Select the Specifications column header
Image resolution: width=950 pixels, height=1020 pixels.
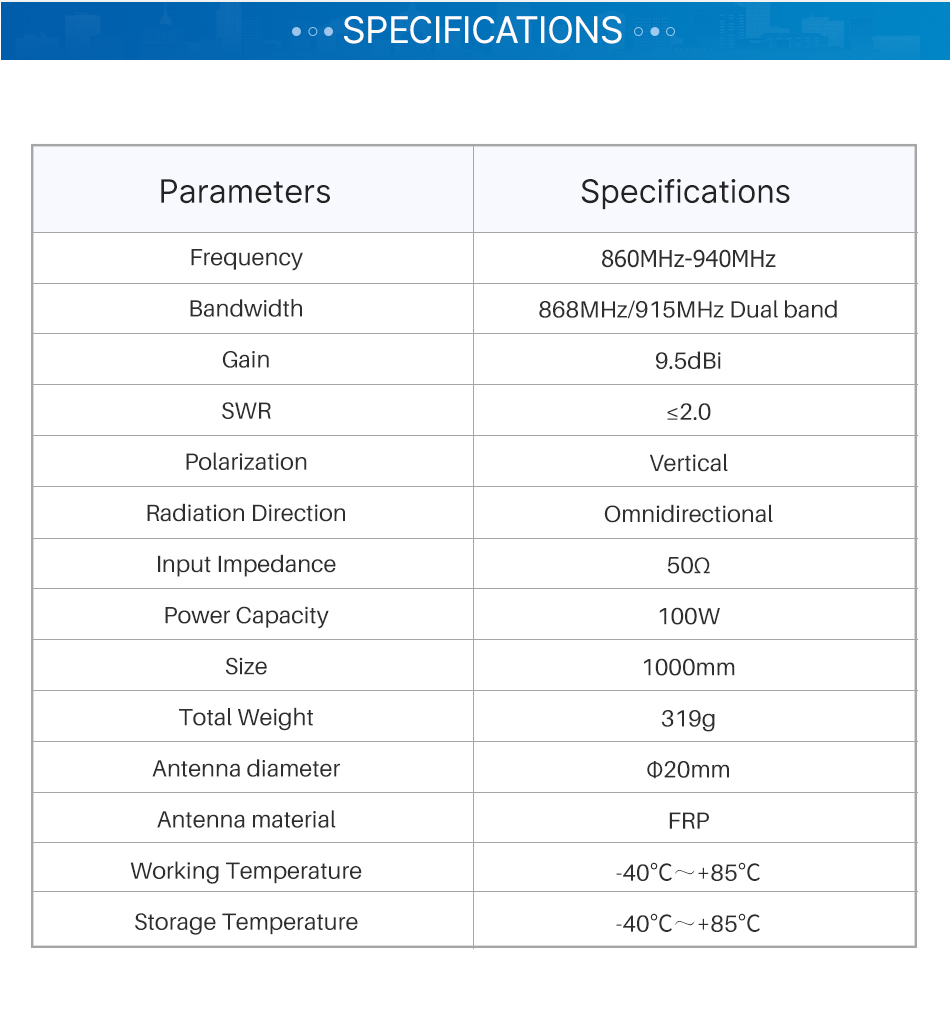pyautogui.click(x=685, y=191)
